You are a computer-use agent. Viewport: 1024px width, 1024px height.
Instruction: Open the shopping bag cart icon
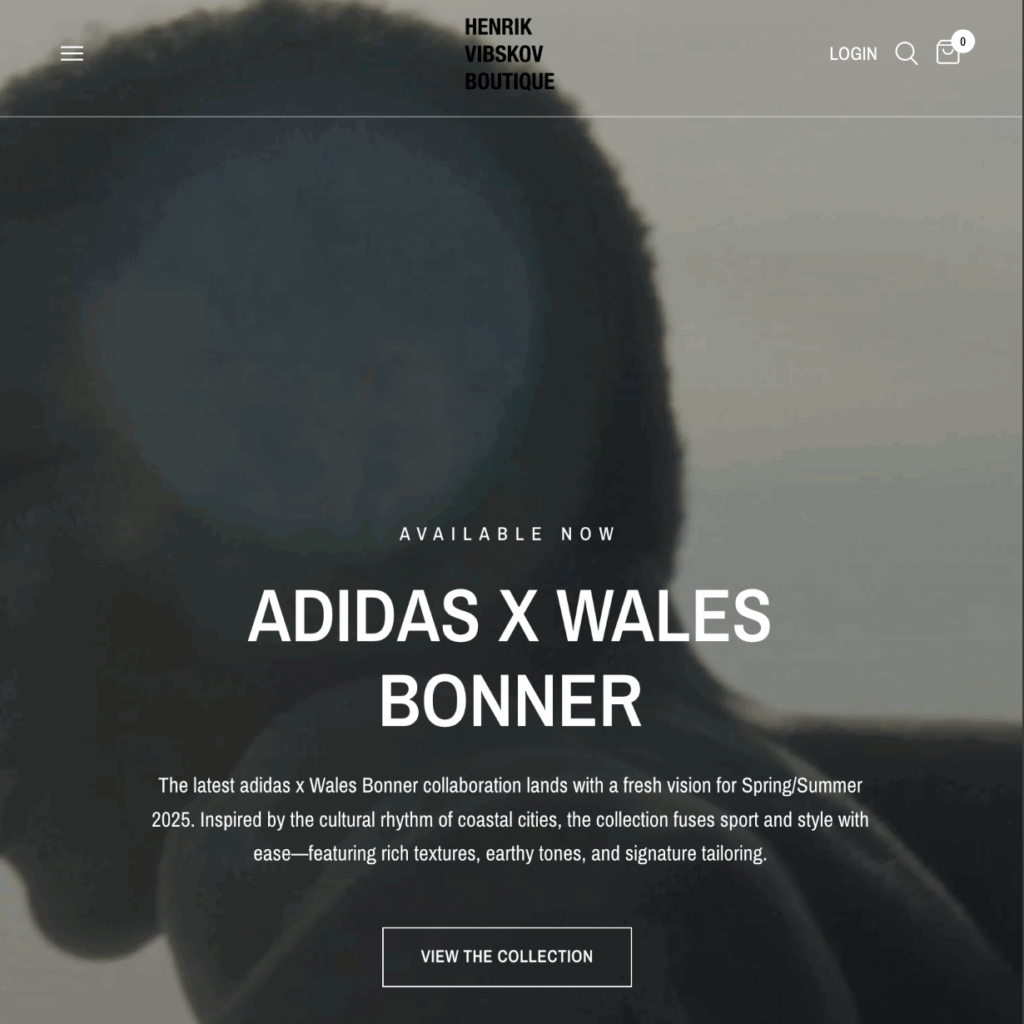[x=948, y=53]
